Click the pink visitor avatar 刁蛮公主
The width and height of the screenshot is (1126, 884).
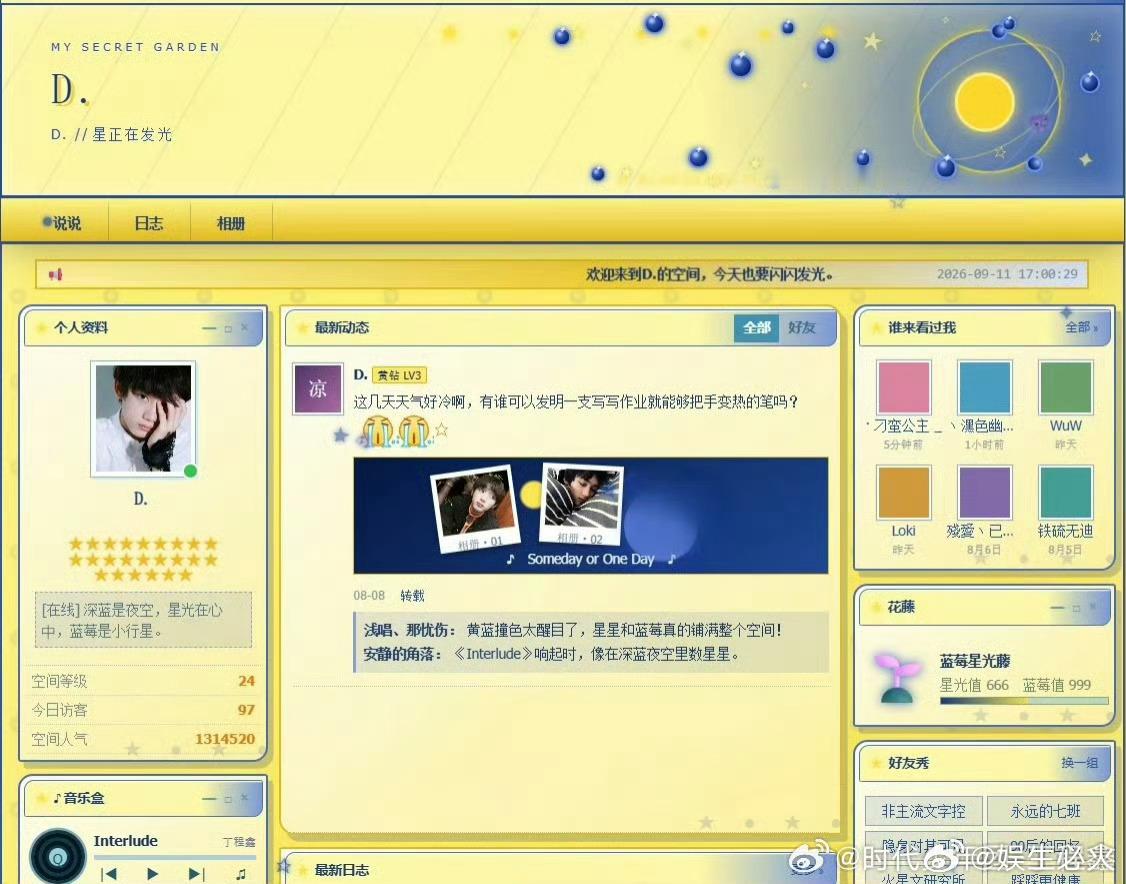point(903,387)
